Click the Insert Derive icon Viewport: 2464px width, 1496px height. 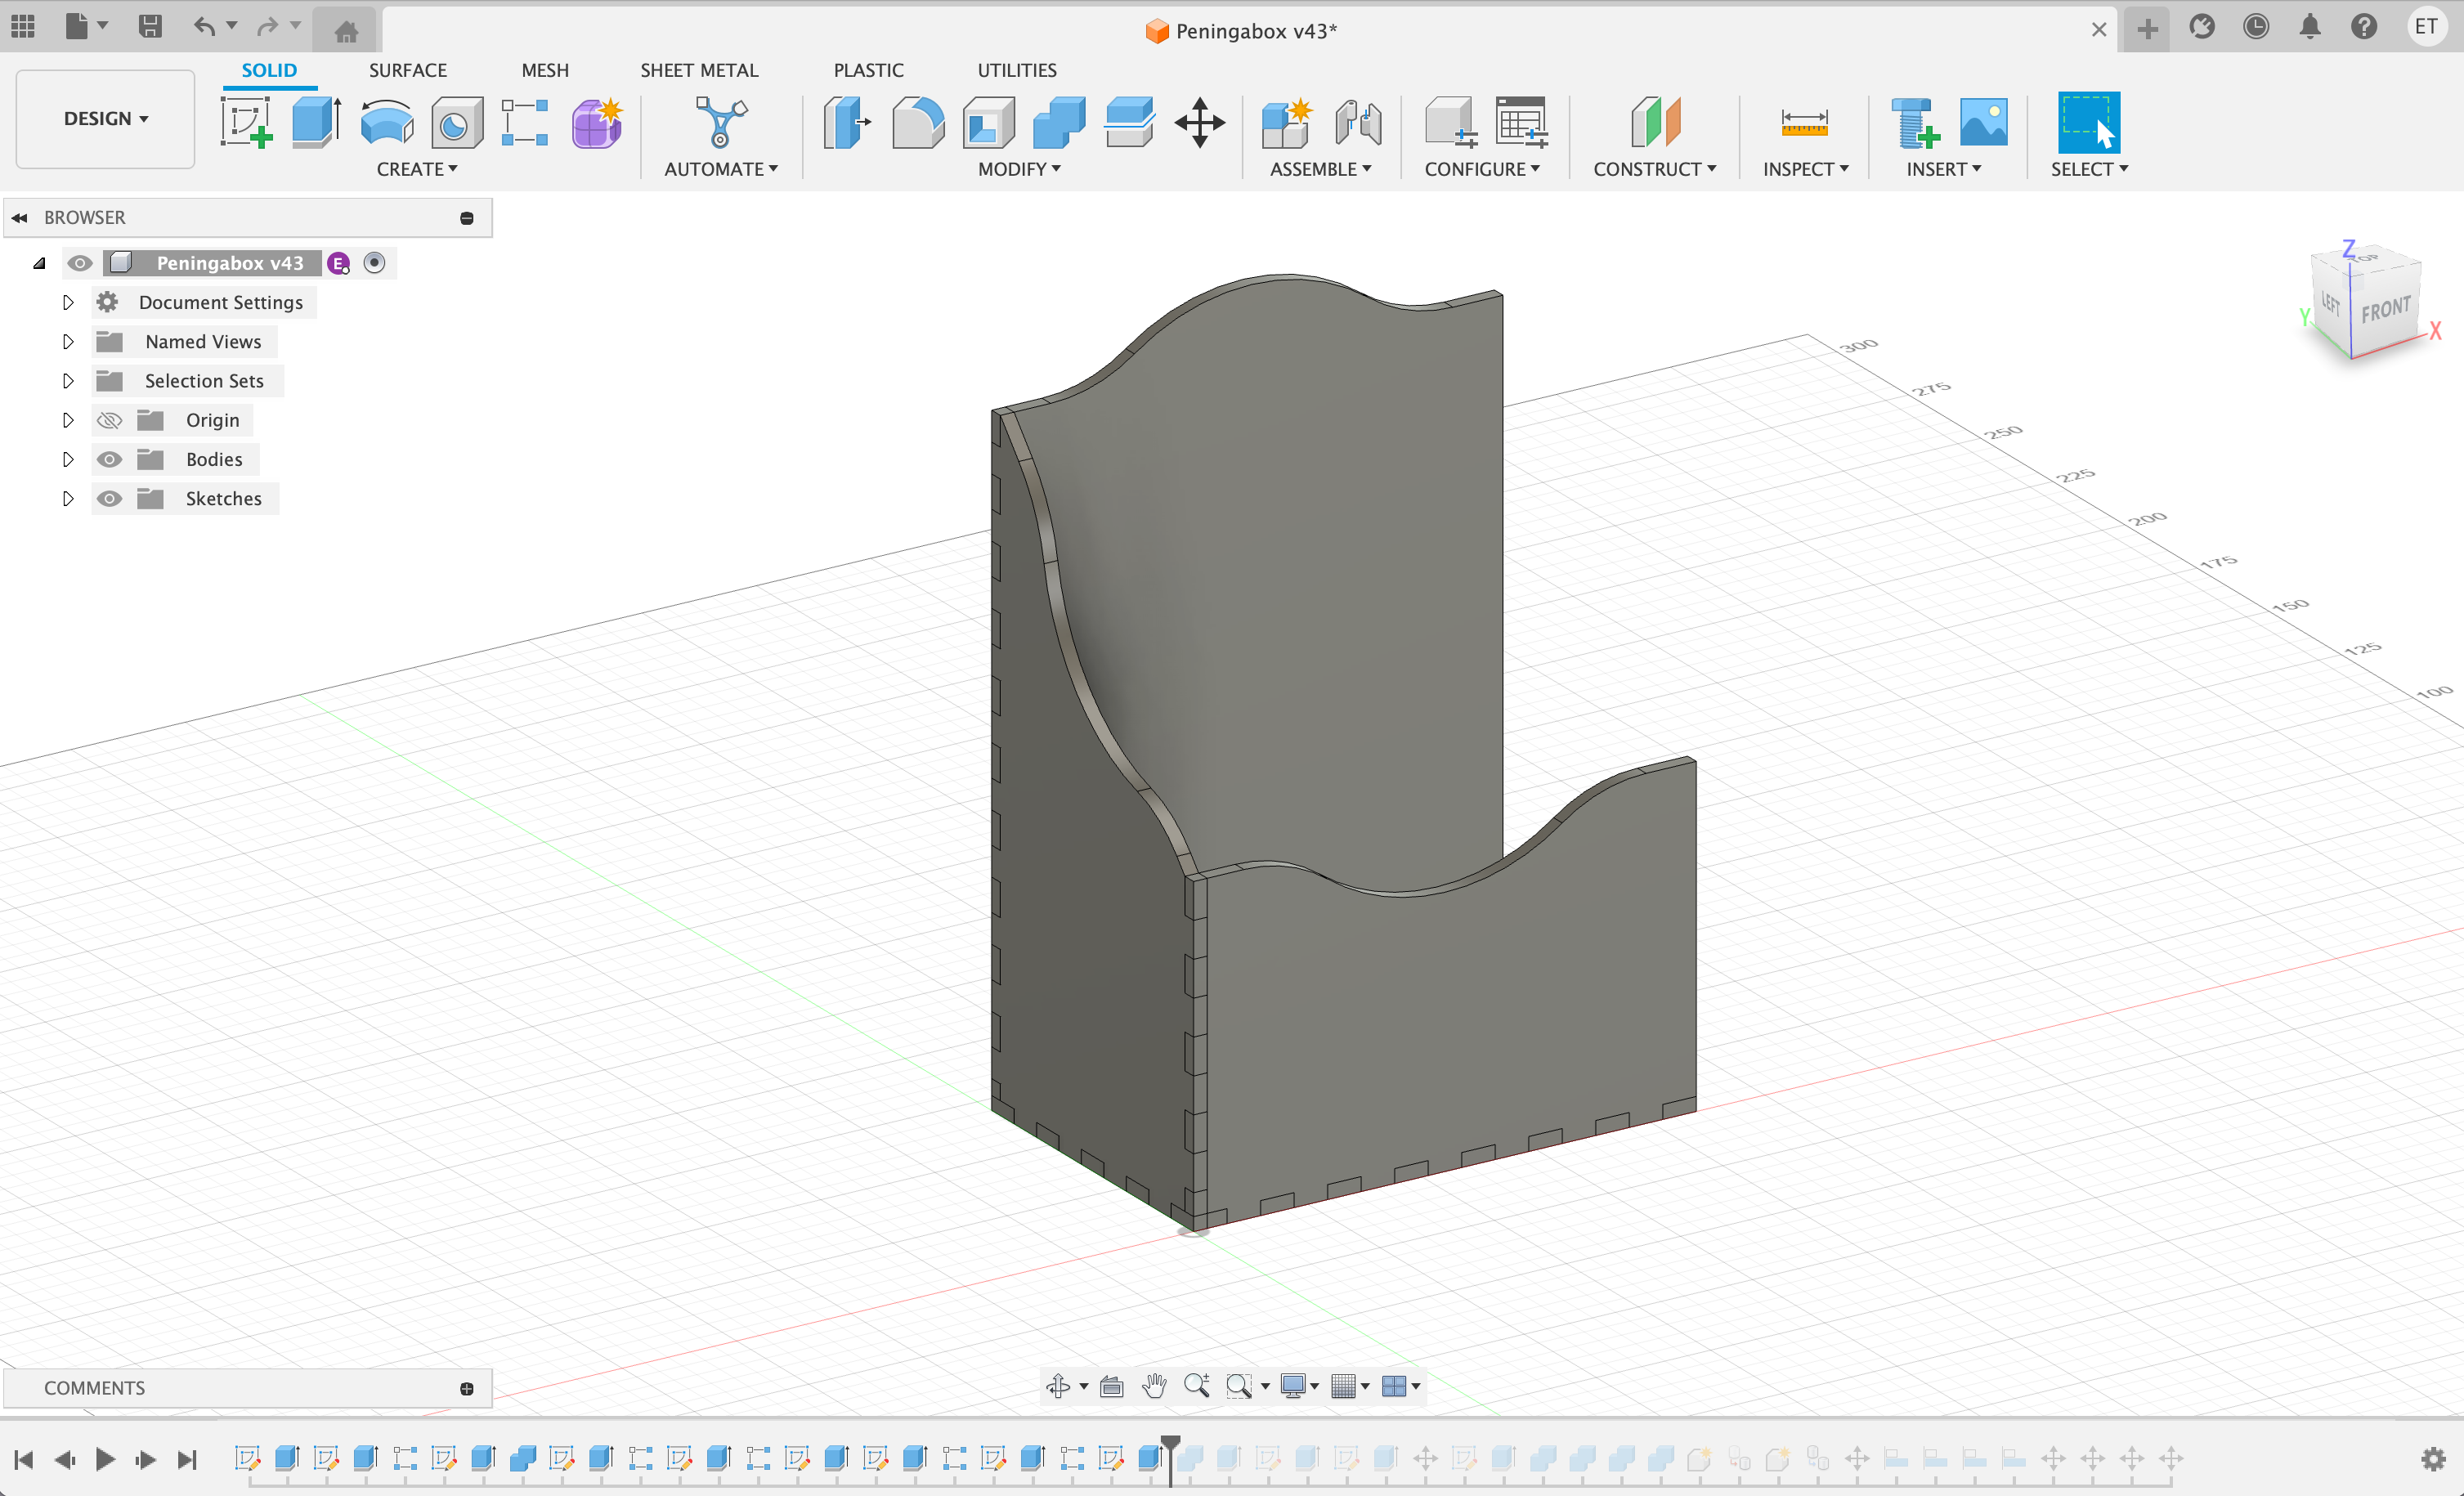pyautogui.click(x=1915, y=123)
